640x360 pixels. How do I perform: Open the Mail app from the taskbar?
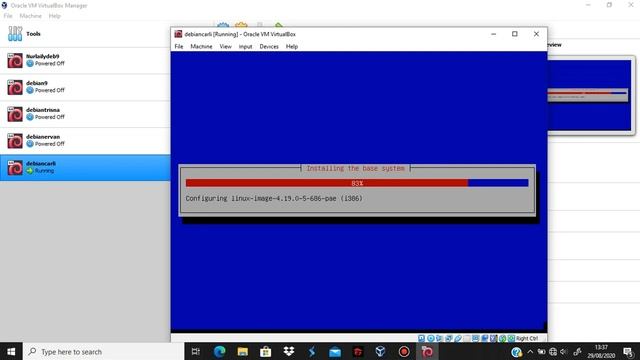tap(335, 351)
